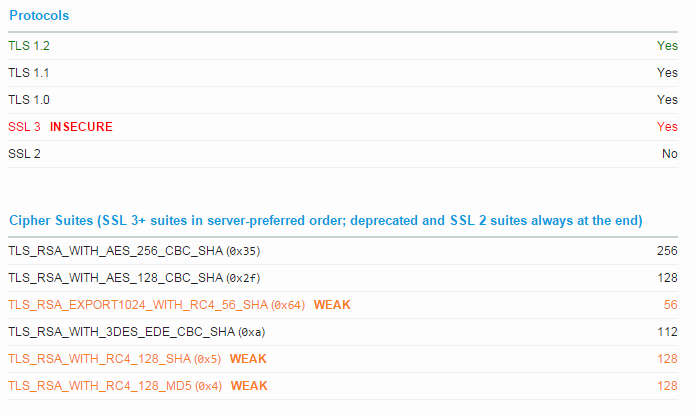Image resolution: width=696 pixels, height=416 pixels.
Task: Click the No value for SSL 2
Action: [669, 154]
